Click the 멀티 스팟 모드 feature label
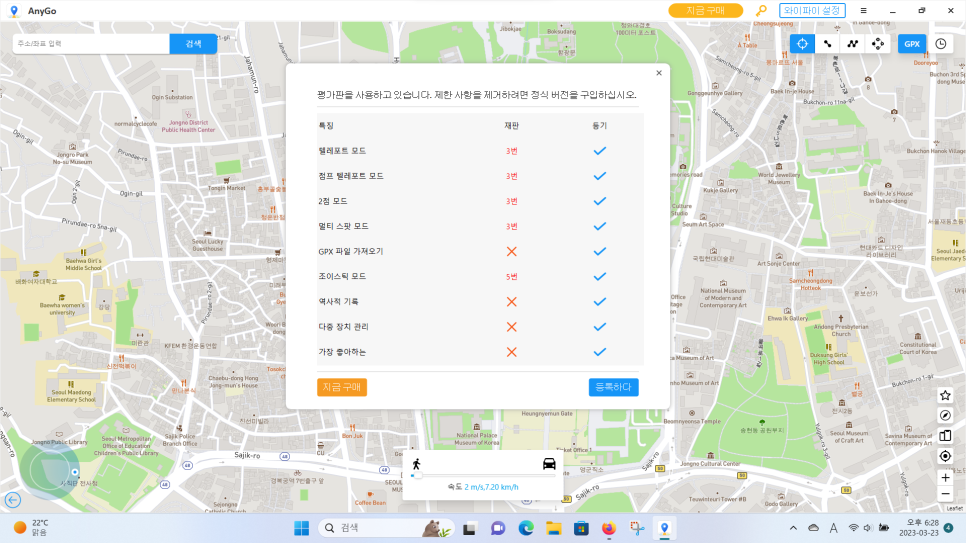 click(343, 226)
